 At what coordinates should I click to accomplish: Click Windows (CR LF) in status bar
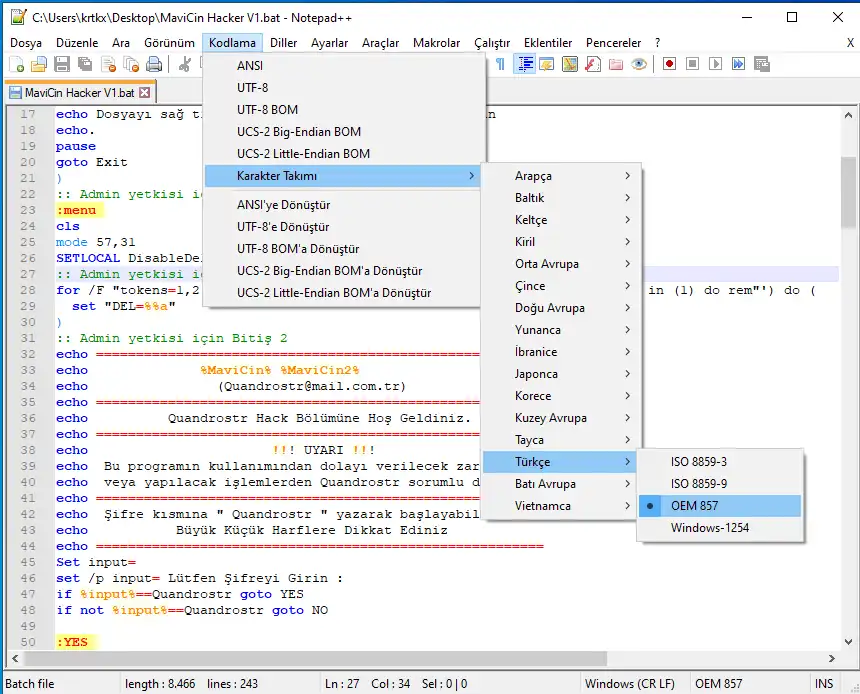[x=630, y=684]
